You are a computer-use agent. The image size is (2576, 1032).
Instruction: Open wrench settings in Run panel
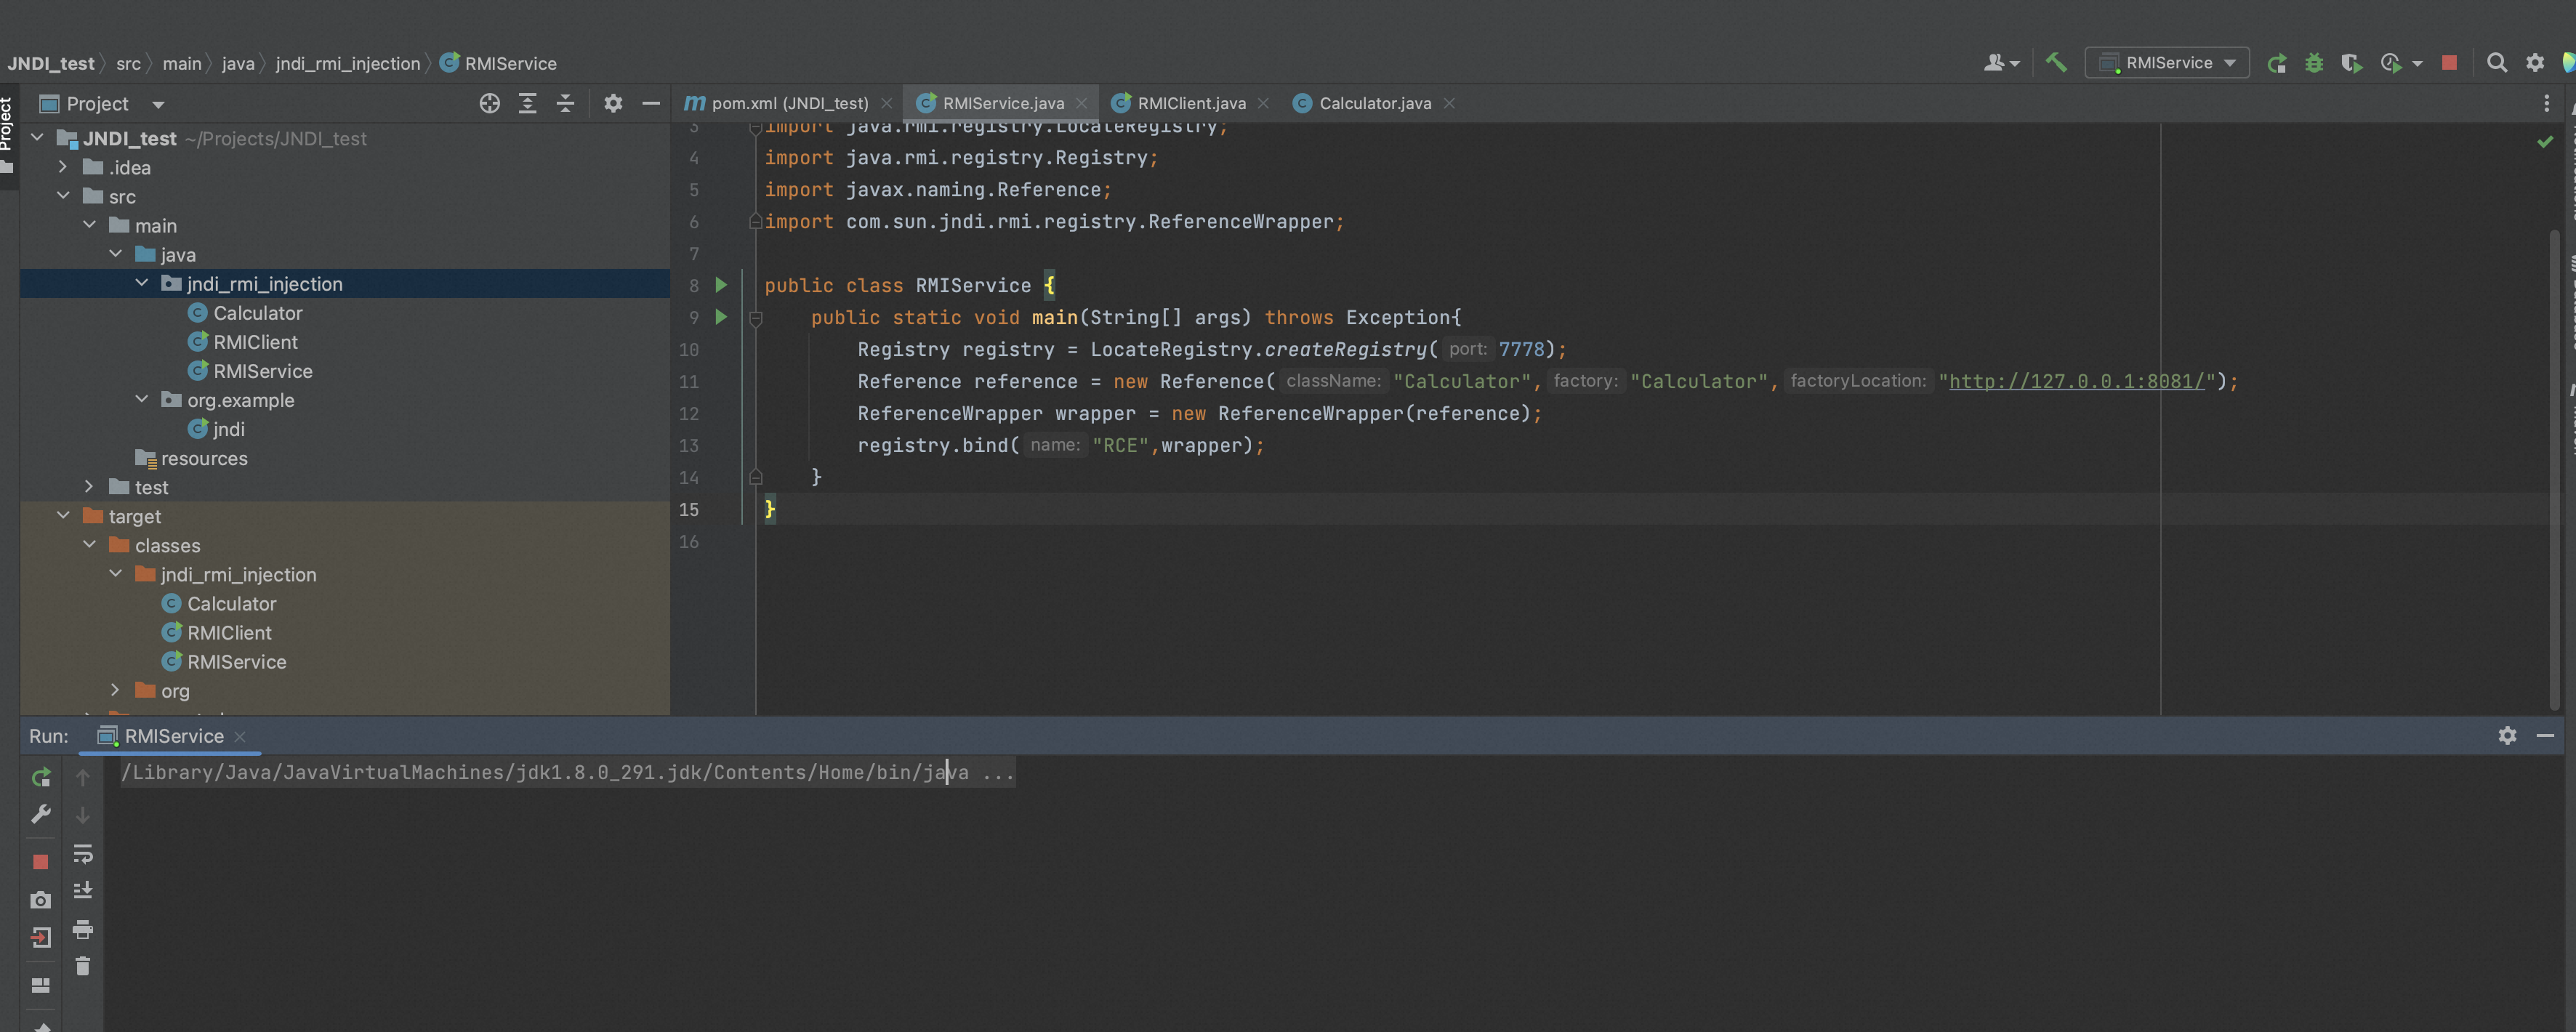click(x=41, y=815)
